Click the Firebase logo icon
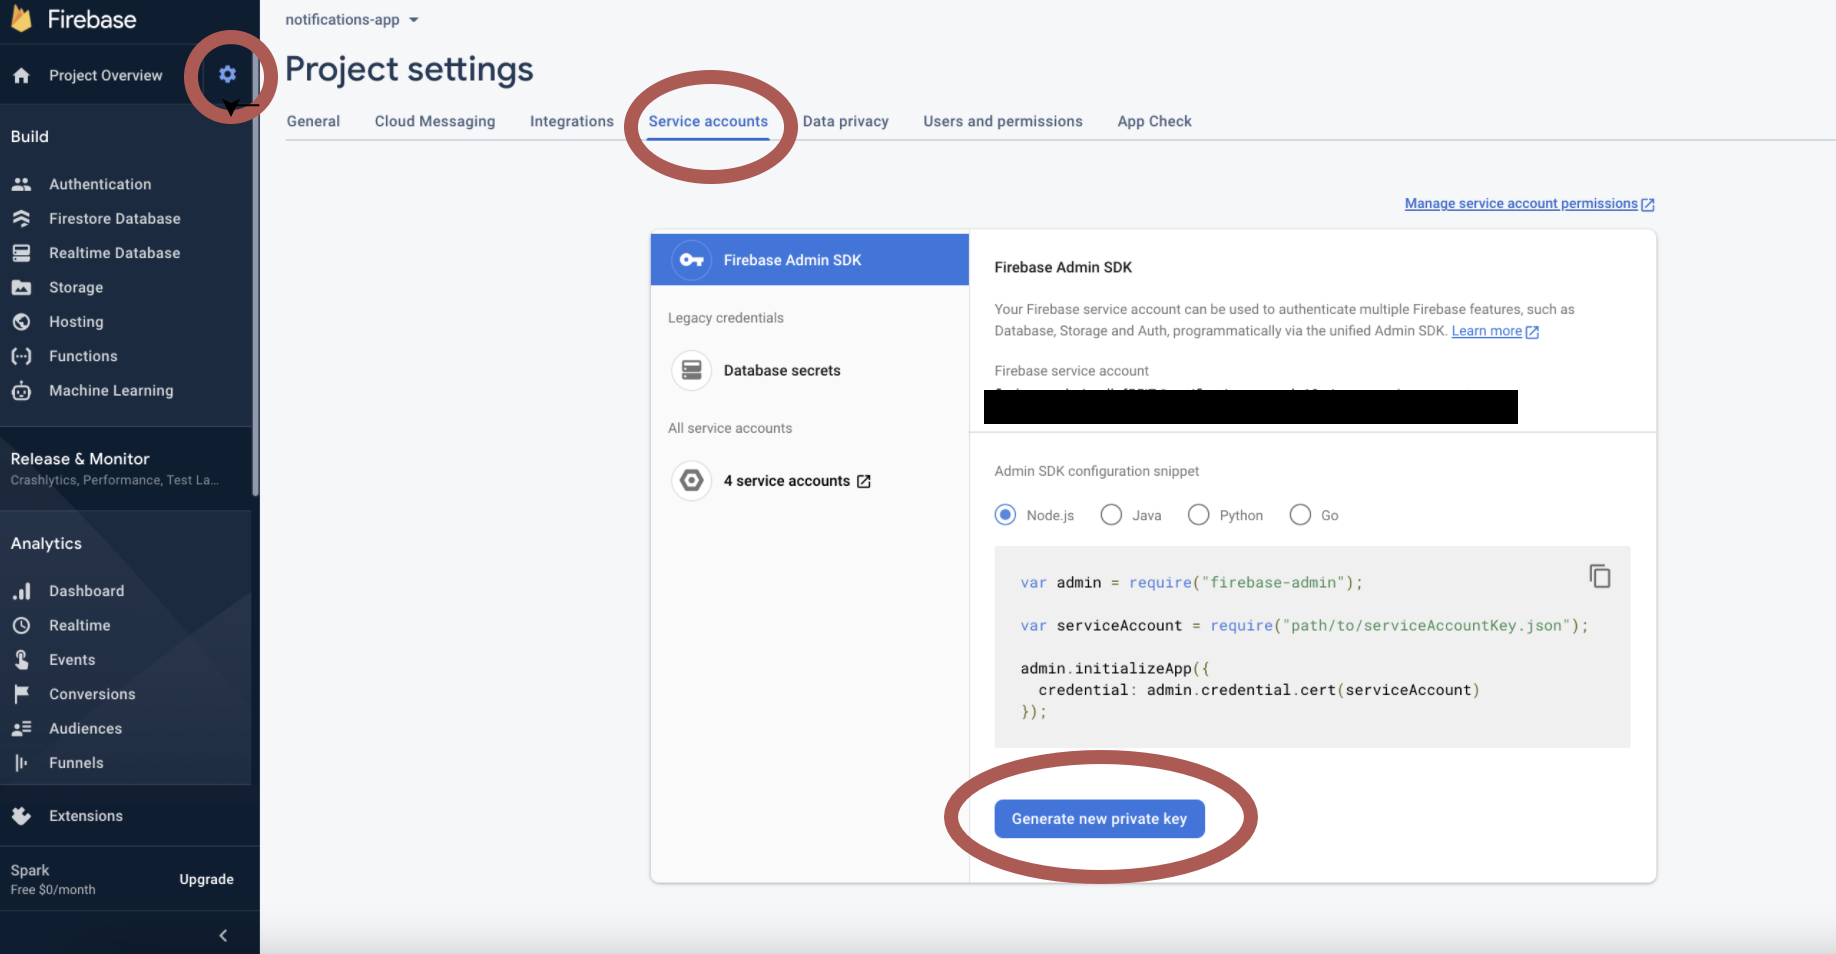The width and height of the screenshot is (1836, 954). pyautogui.click(x=21, y=18)
